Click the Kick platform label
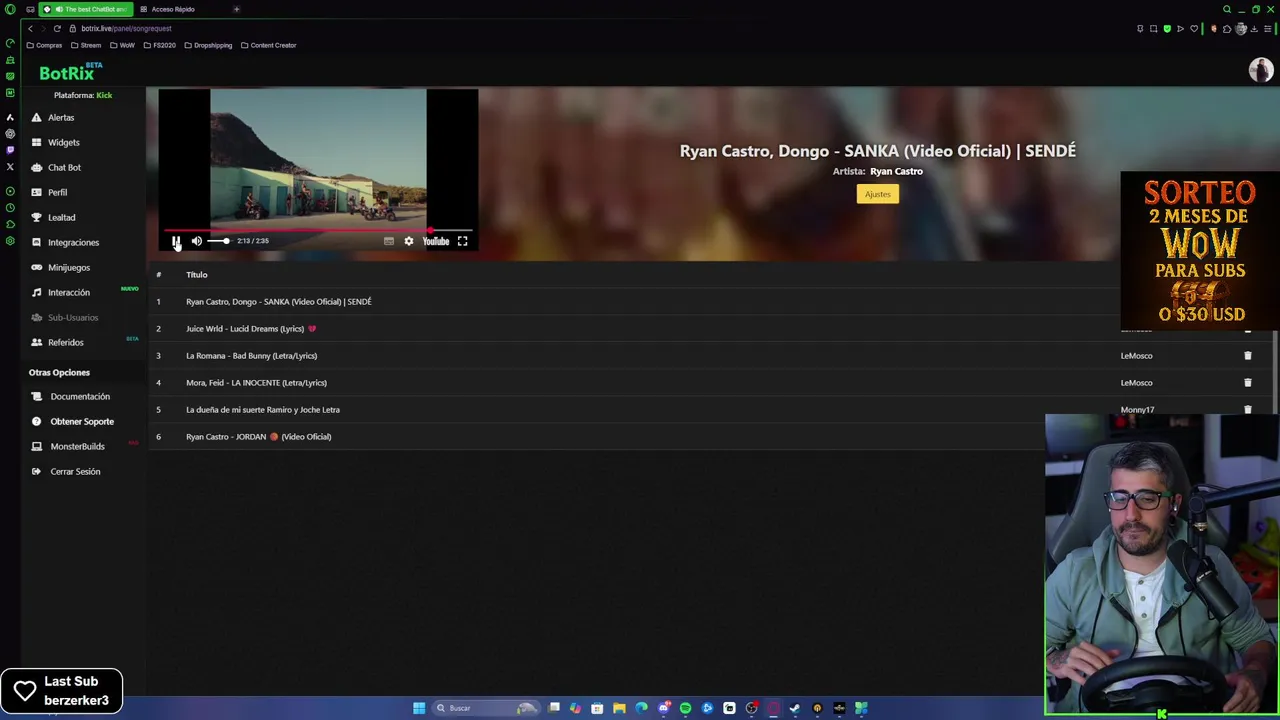Viewport: 1280px width, 720px height. (104, 95)
